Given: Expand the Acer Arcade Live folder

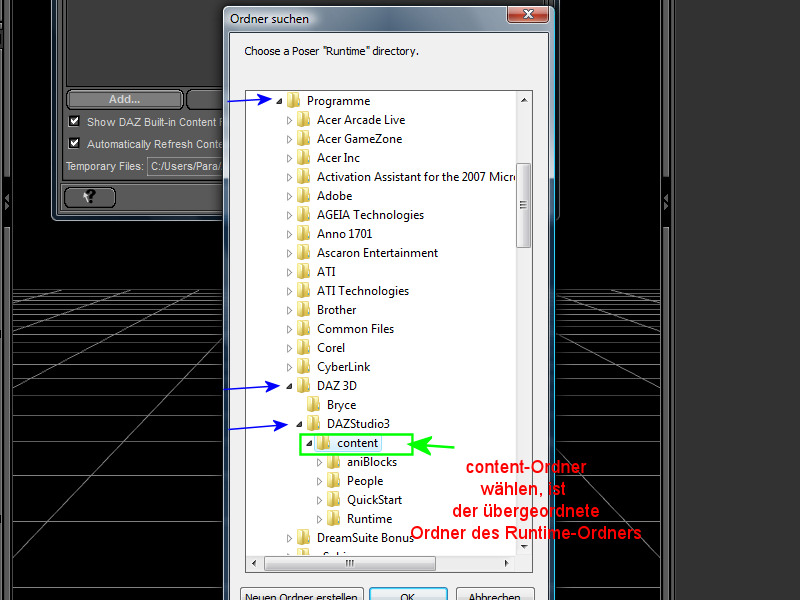Looking at the screenshot, I should pos(289,120).
